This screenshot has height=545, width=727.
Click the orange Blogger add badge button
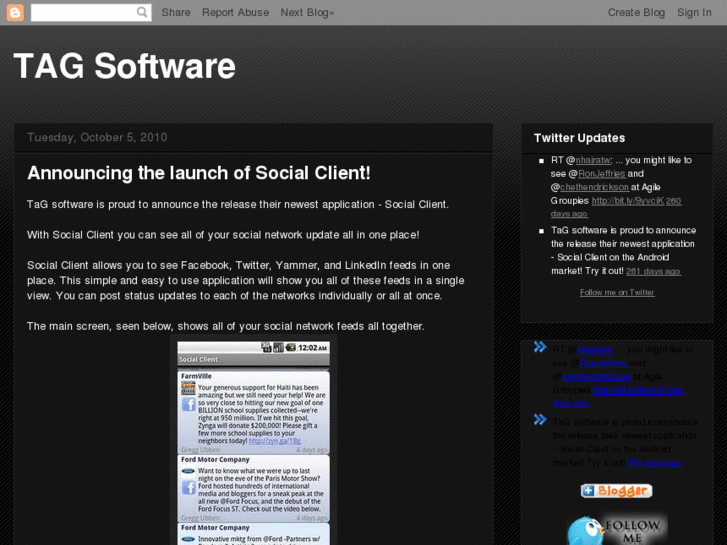[x=617, y=491]
